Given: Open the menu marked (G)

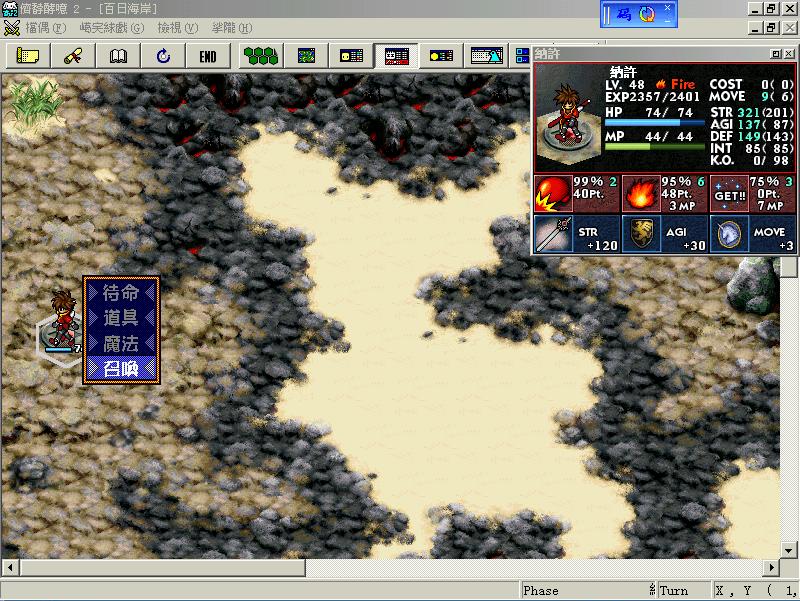Looking at the screenshot, I should [112, 28].
